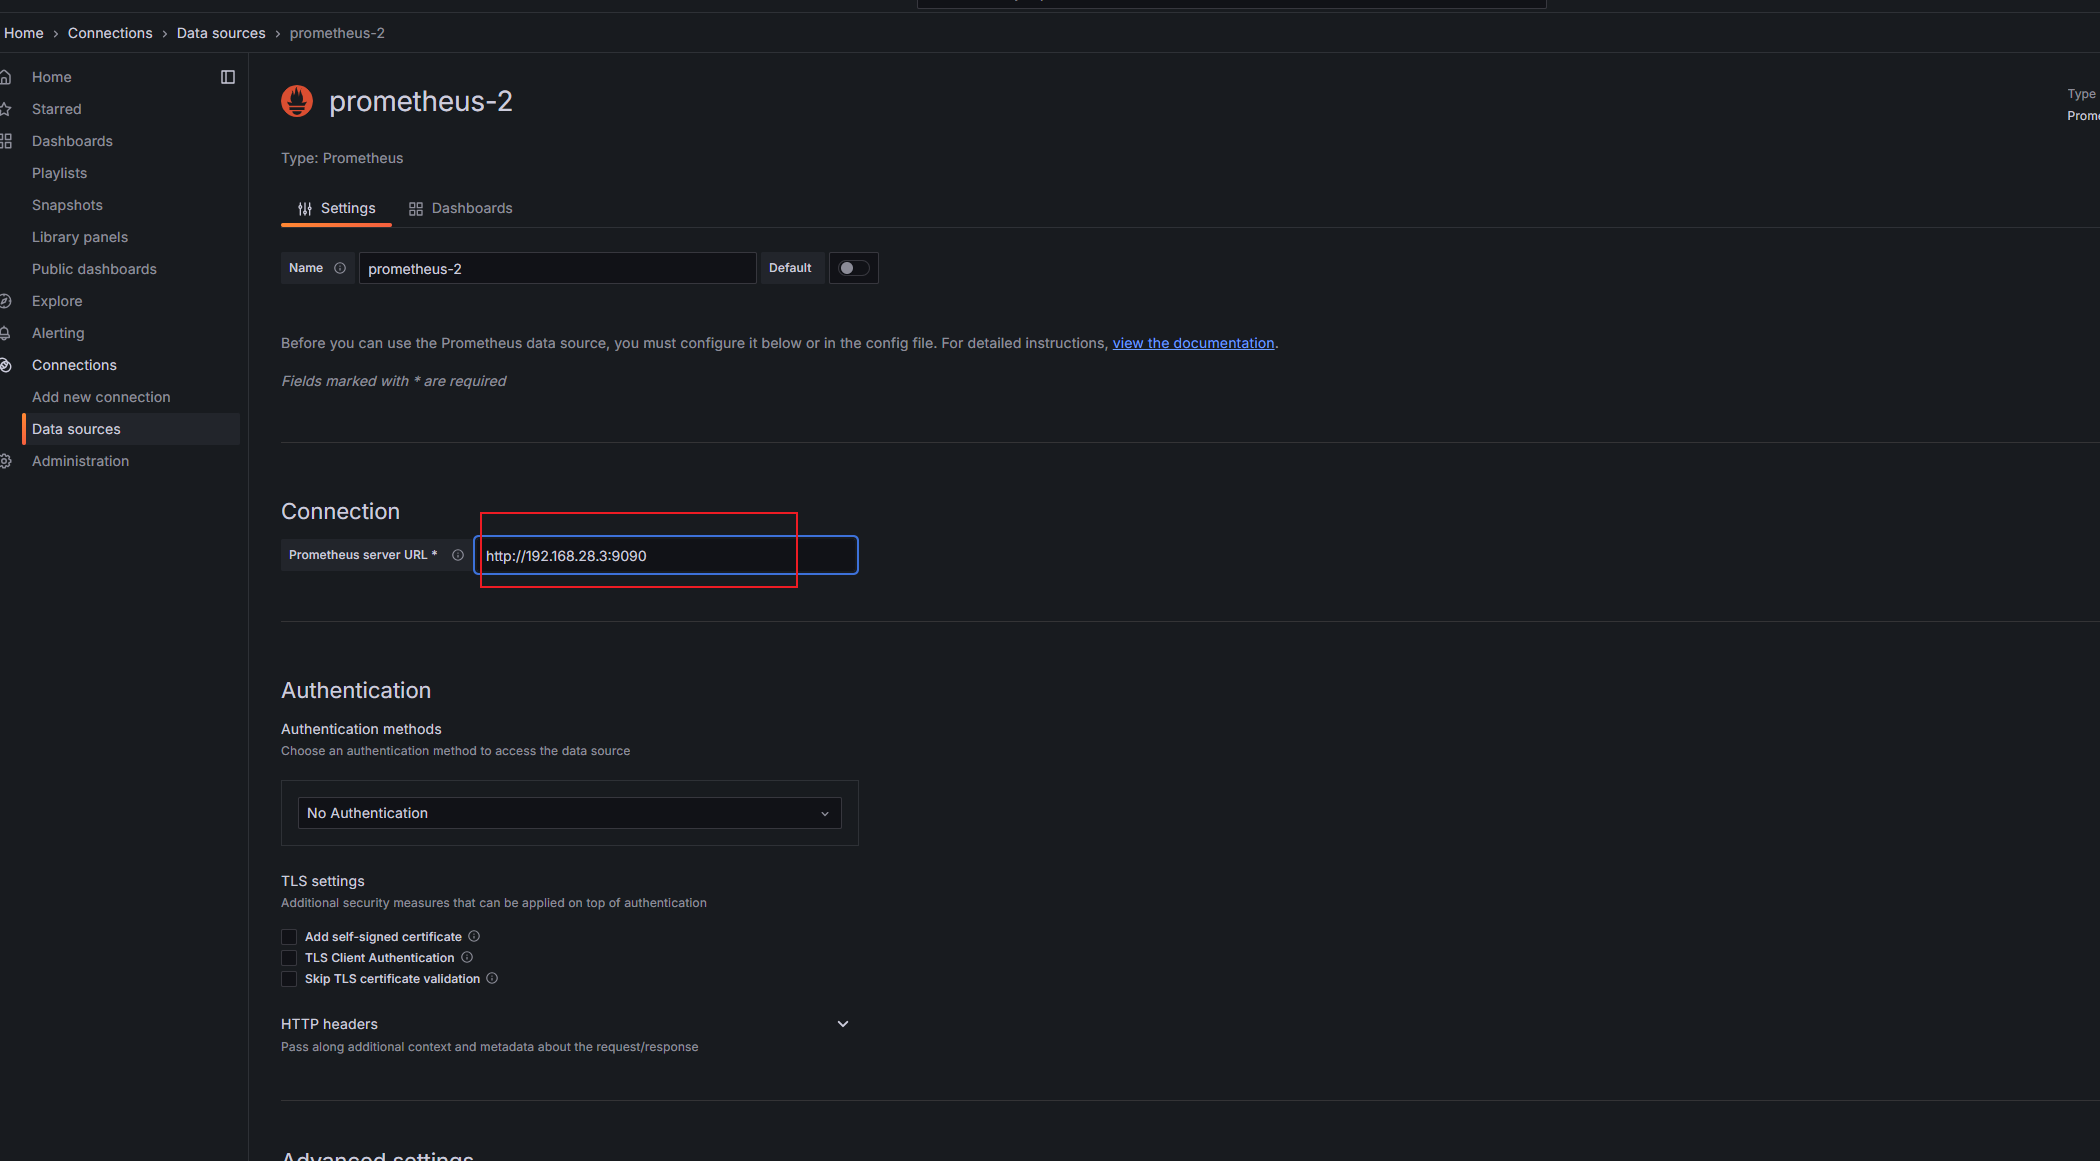Image resolution: width=2100 pixels, height=1161 pixels.
Task: Select Add new connection in sidebar
Action: [x=101, y=397]
